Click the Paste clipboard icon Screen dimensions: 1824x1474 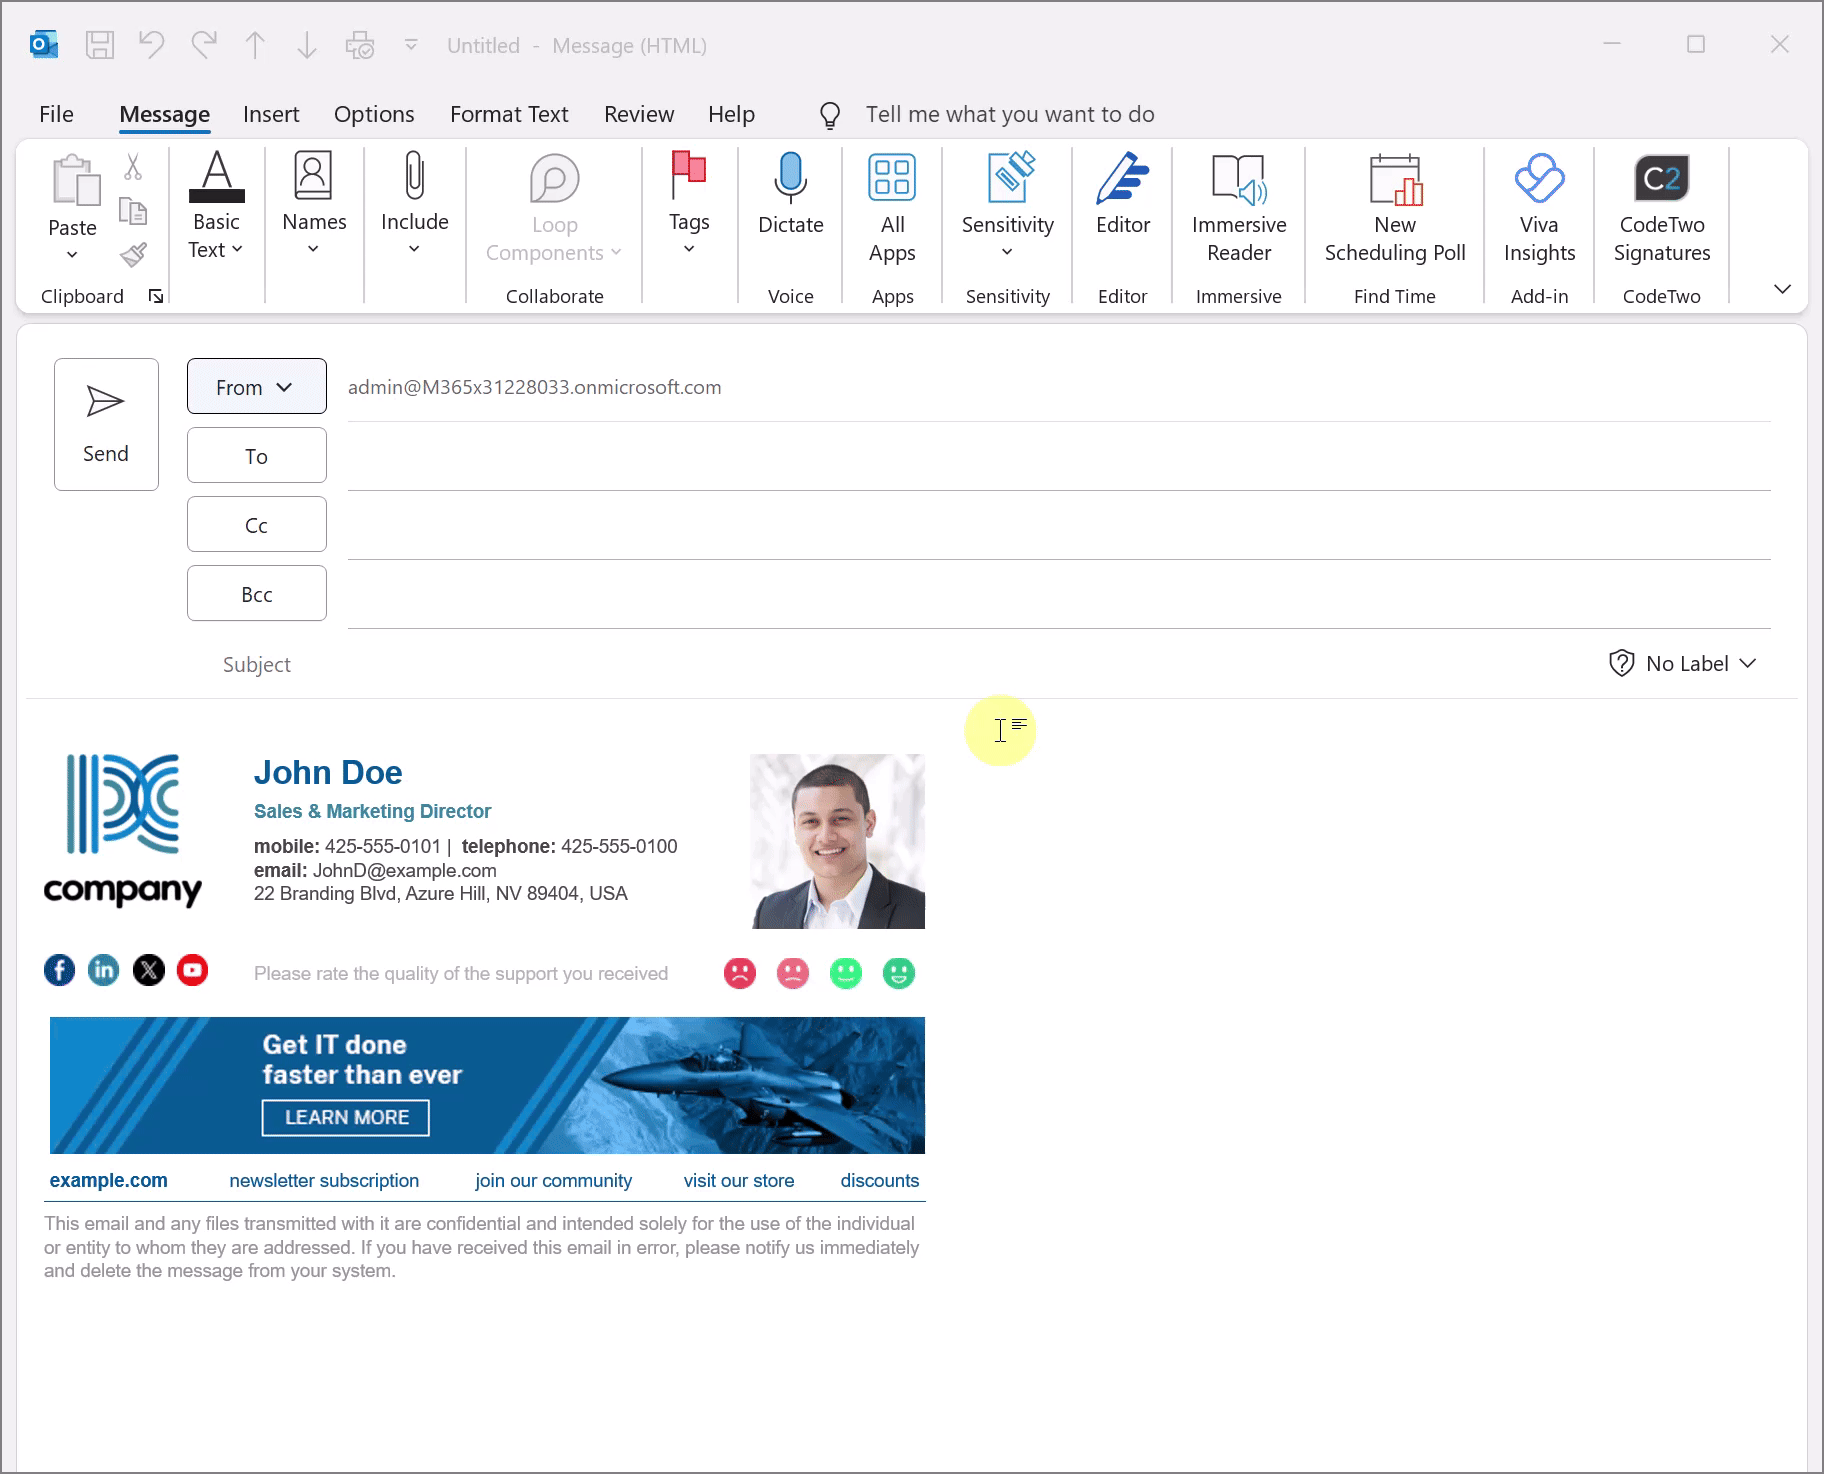(x=75, y=180)
